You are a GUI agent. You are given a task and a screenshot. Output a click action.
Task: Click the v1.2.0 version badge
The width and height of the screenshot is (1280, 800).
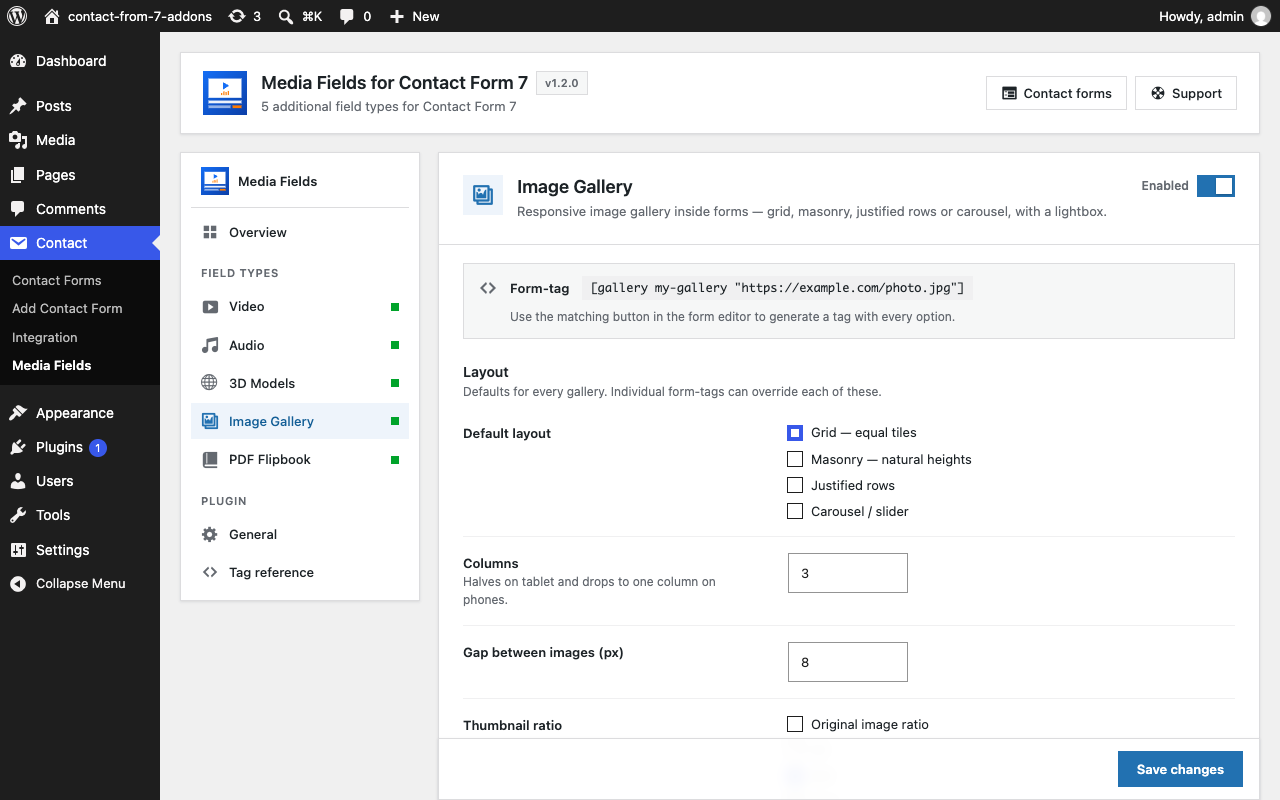(562, 83)
